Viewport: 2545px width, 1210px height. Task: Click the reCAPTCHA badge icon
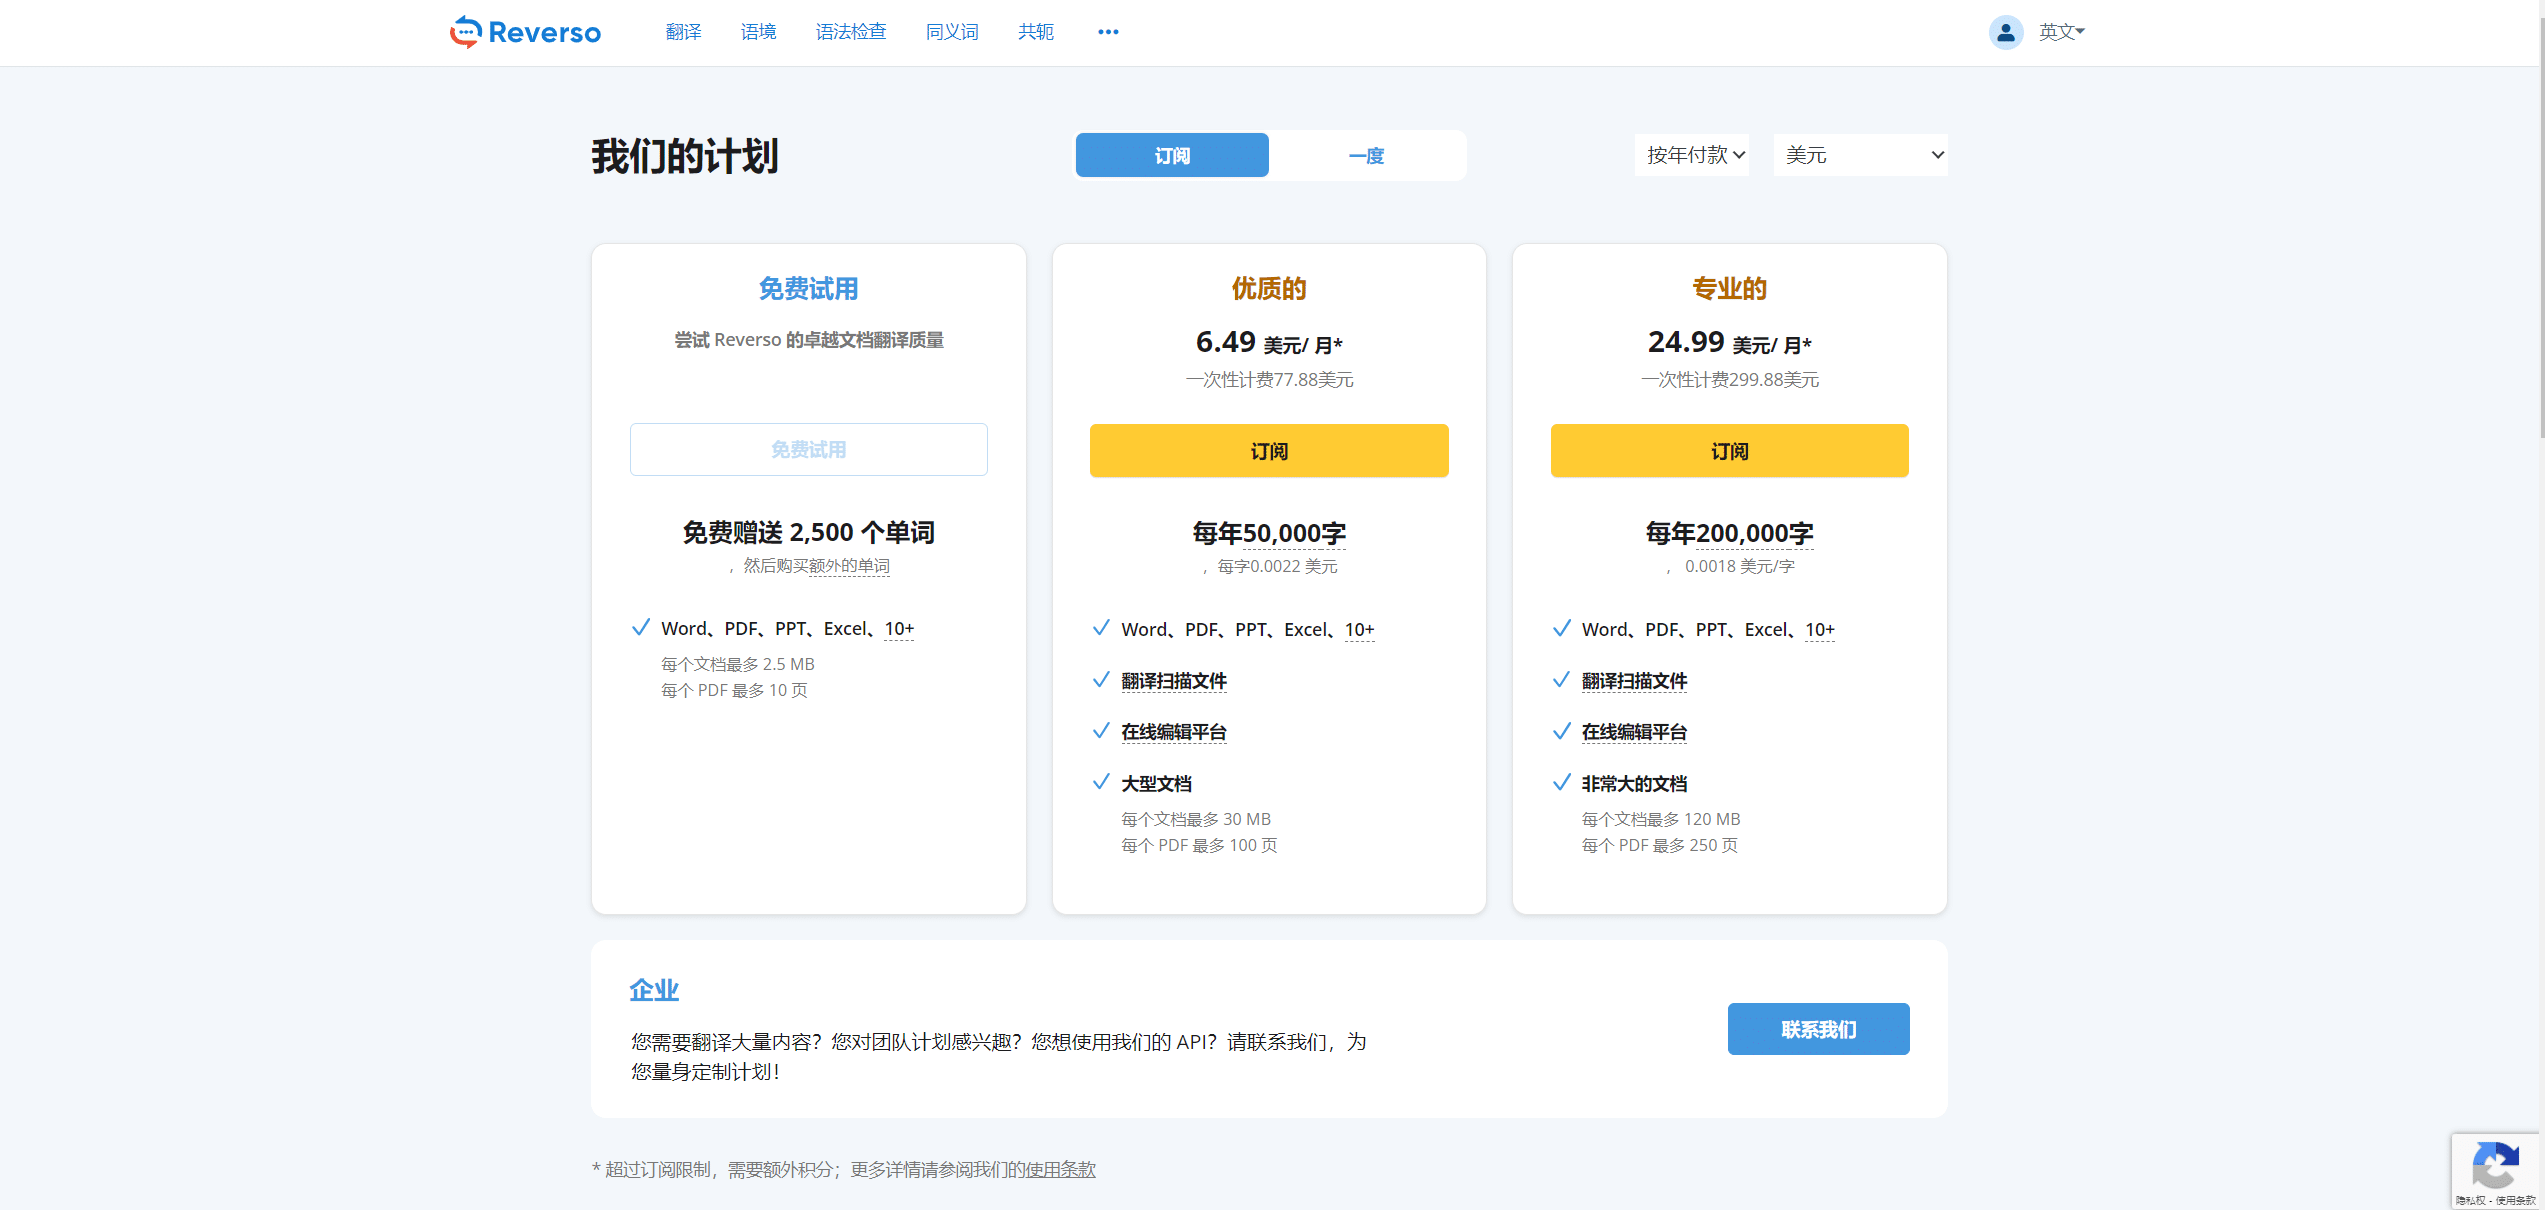click(x=2494, y=1165)
